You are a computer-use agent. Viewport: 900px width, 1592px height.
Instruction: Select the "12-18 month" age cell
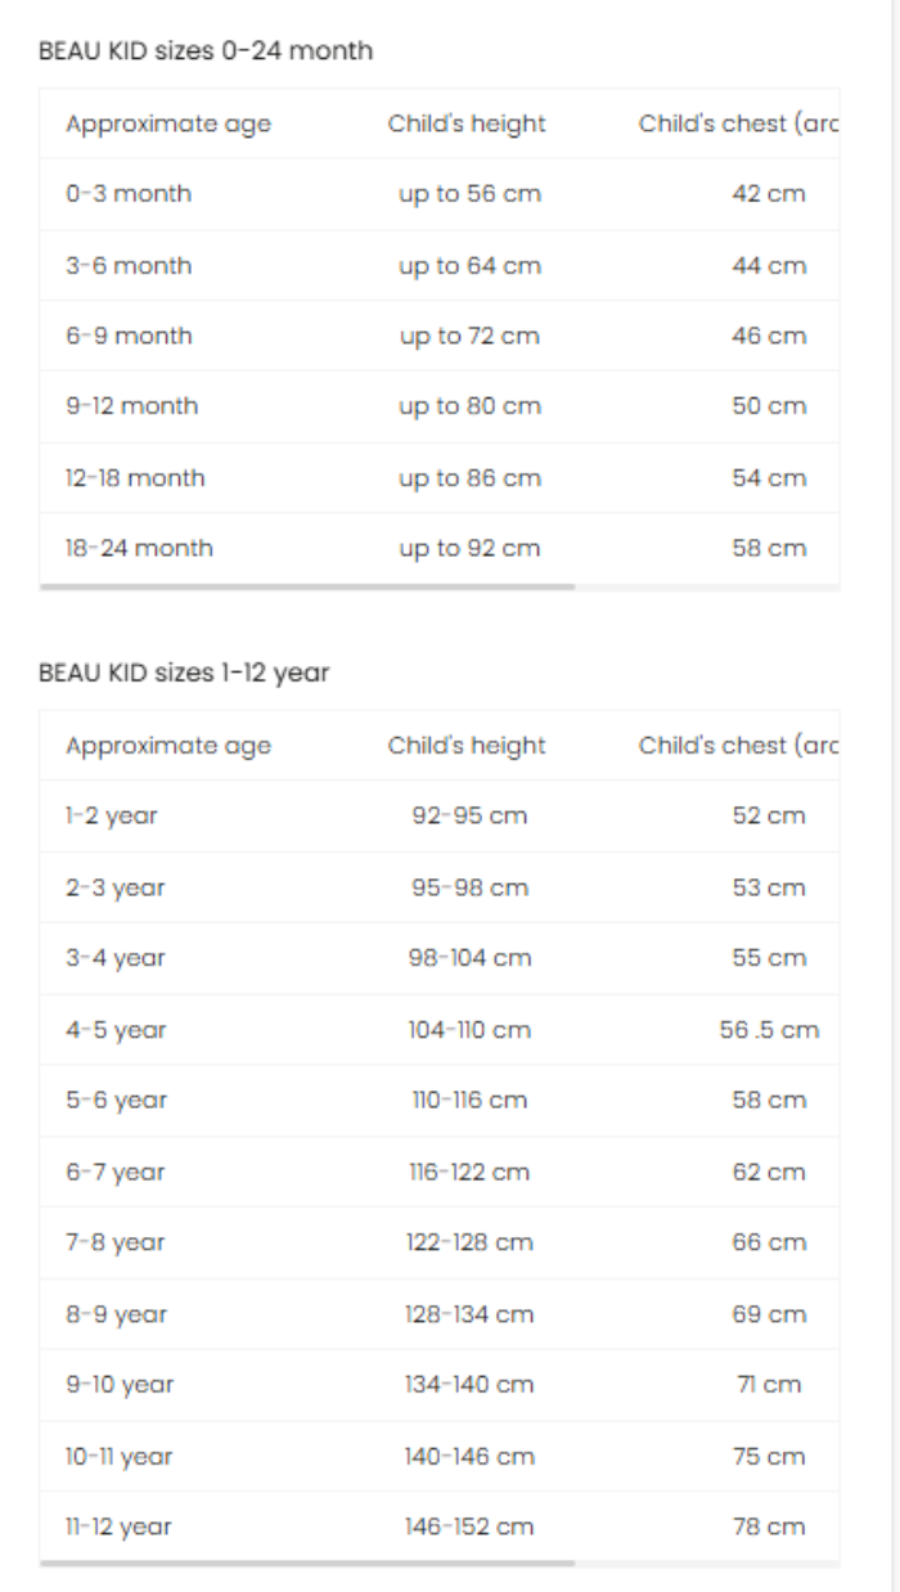point(135,478)
